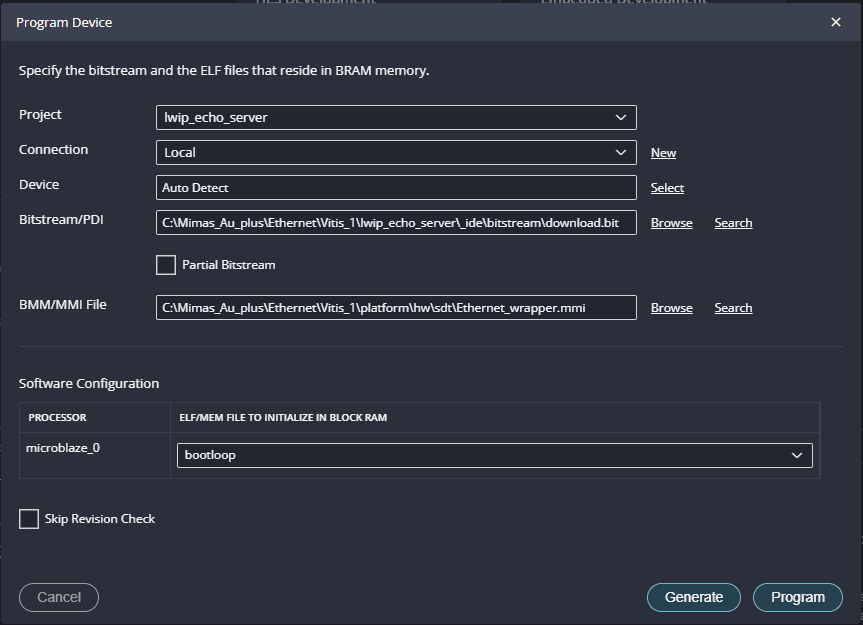Click the BMM/MMI file path field
Image resolution: width=863 pixels, height=625 pixels.
pyautogui.click(x=396, y=308)
